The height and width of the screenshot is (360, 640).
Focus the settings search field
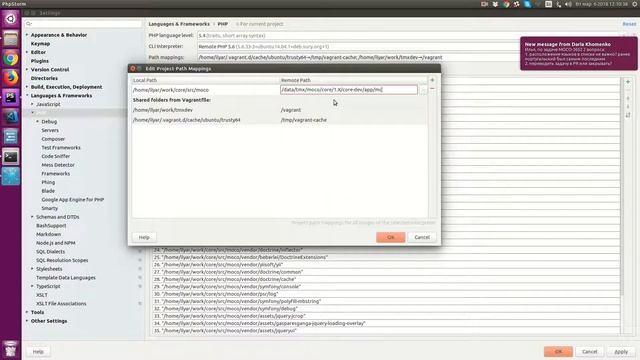(83, 24)
